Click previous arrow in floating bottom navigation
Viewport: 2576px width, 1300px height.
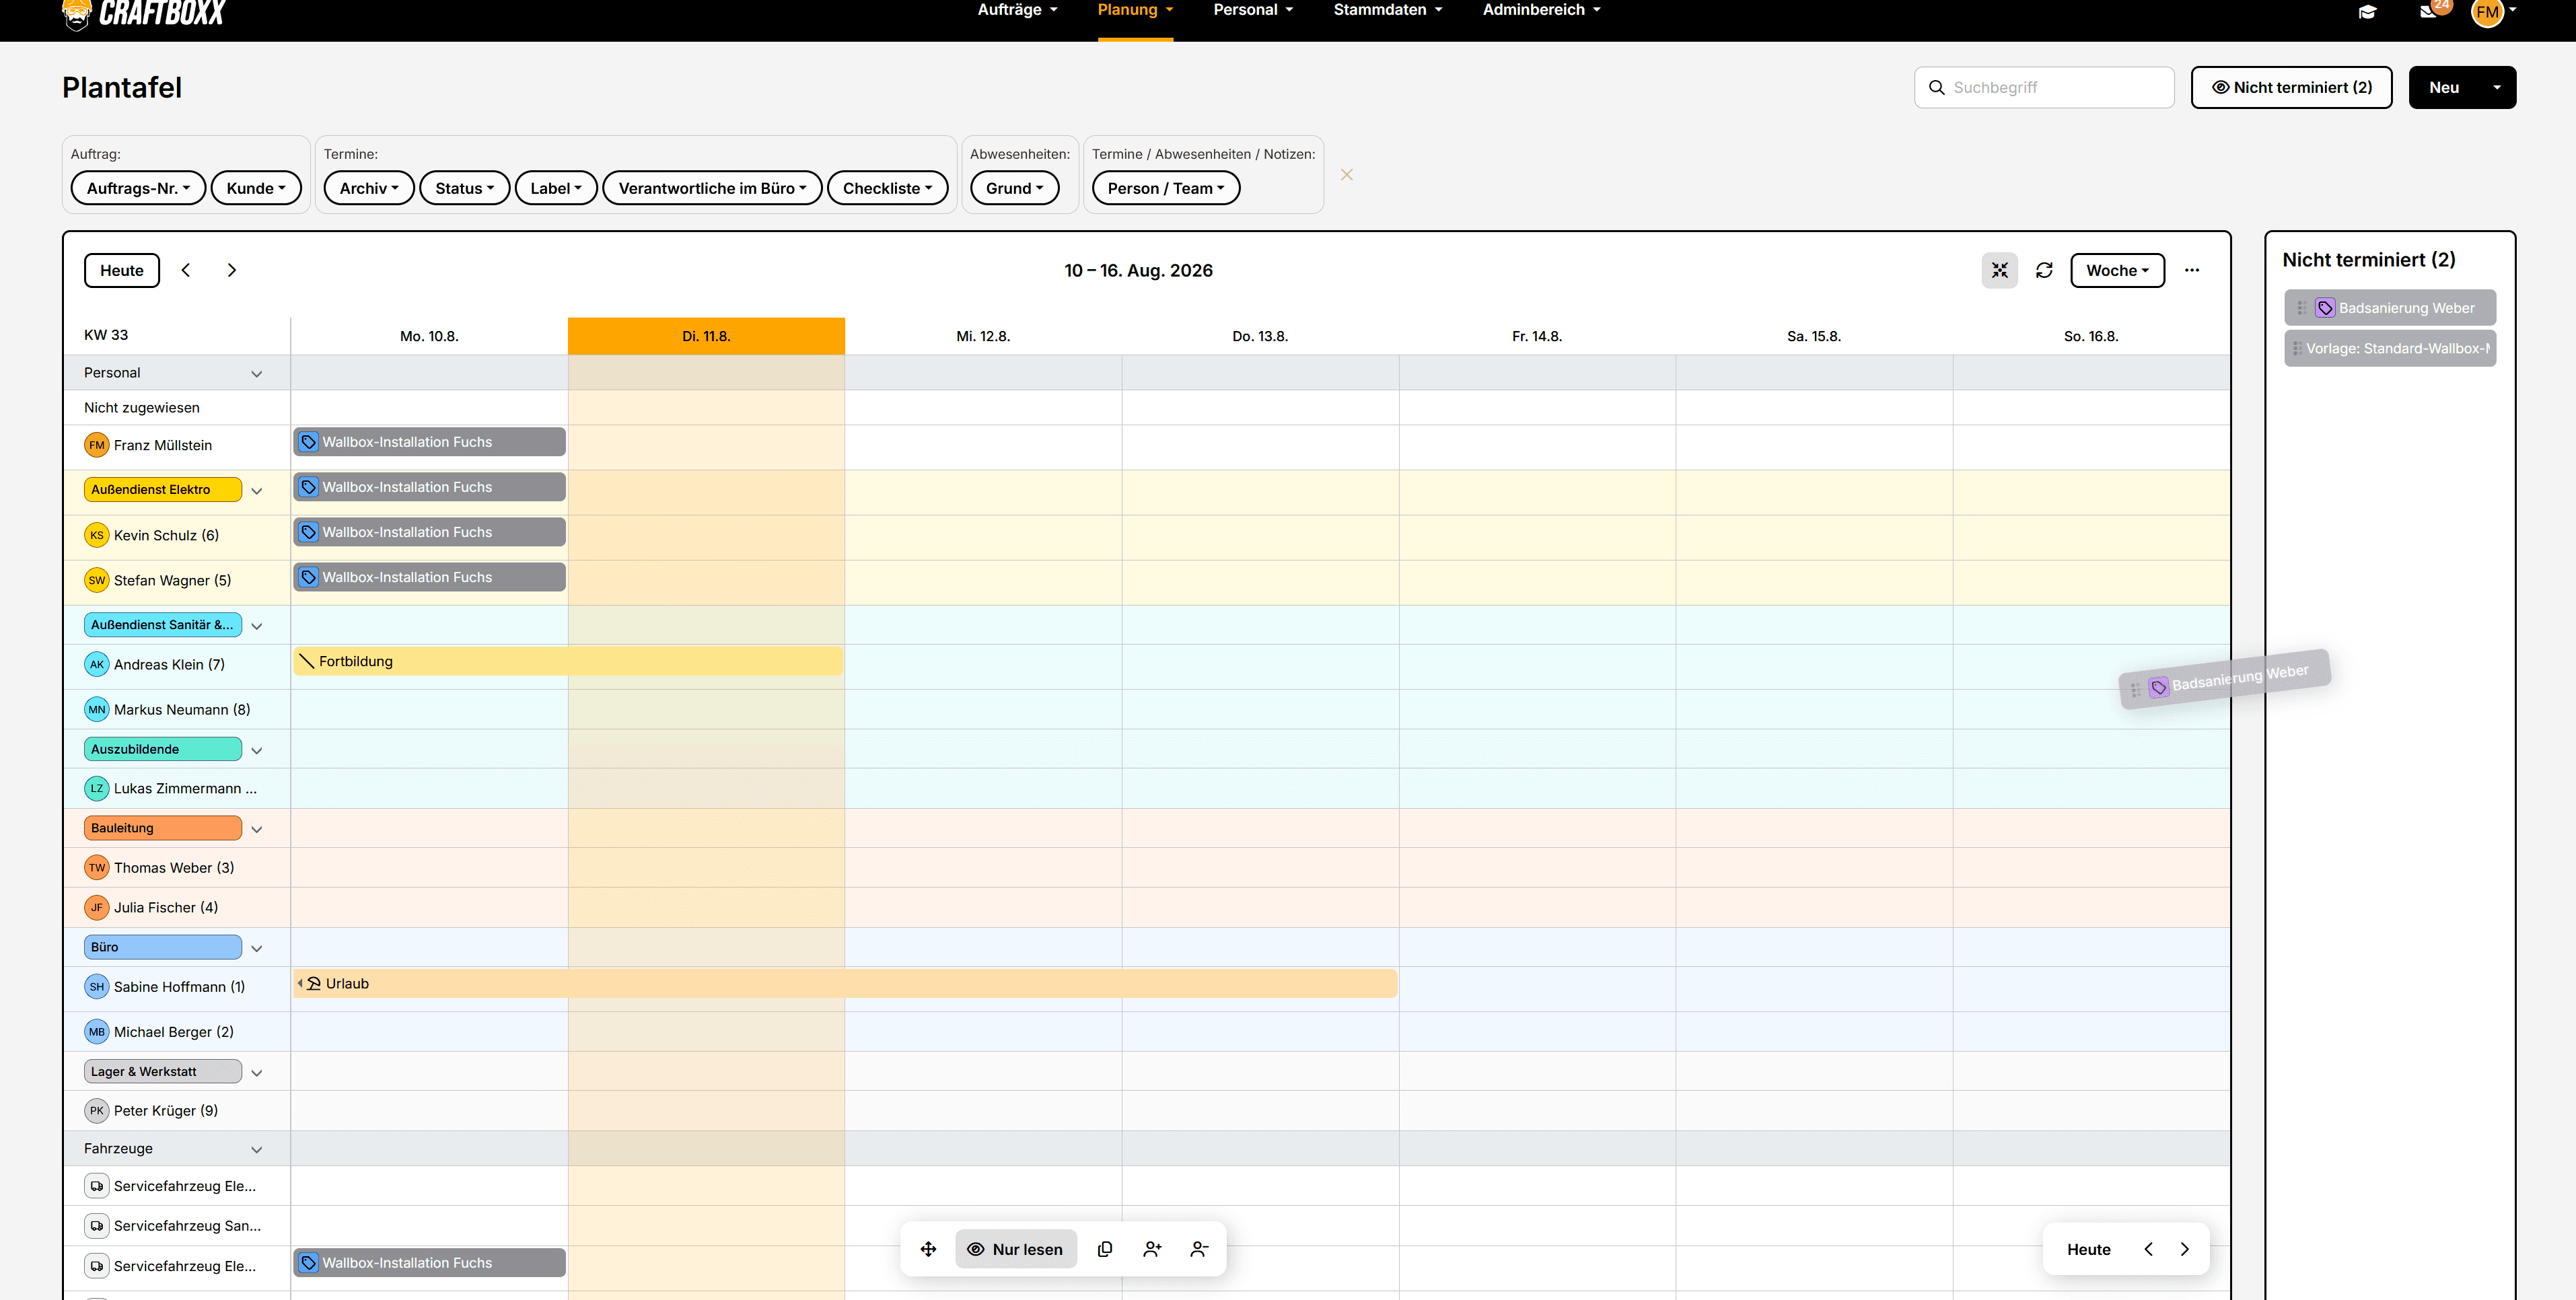point(2148,1249)
